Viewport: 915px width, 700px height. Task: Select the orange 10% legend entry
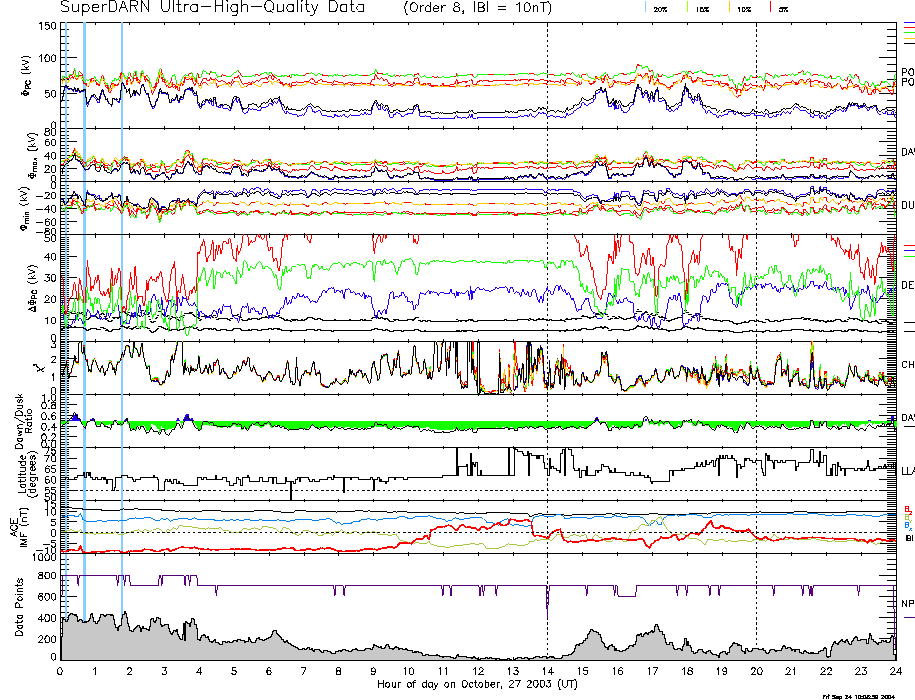739,8
